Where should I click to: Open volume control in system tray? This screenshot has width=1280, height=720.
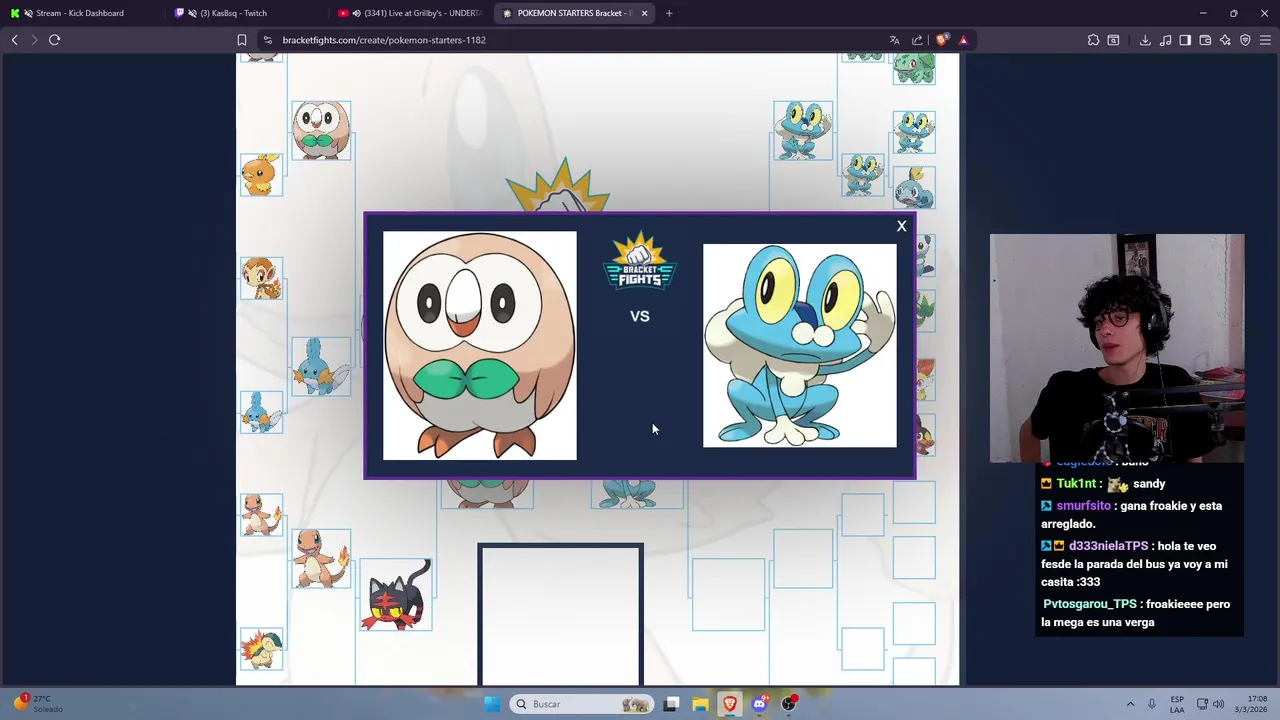click(x=1218, y=704)
